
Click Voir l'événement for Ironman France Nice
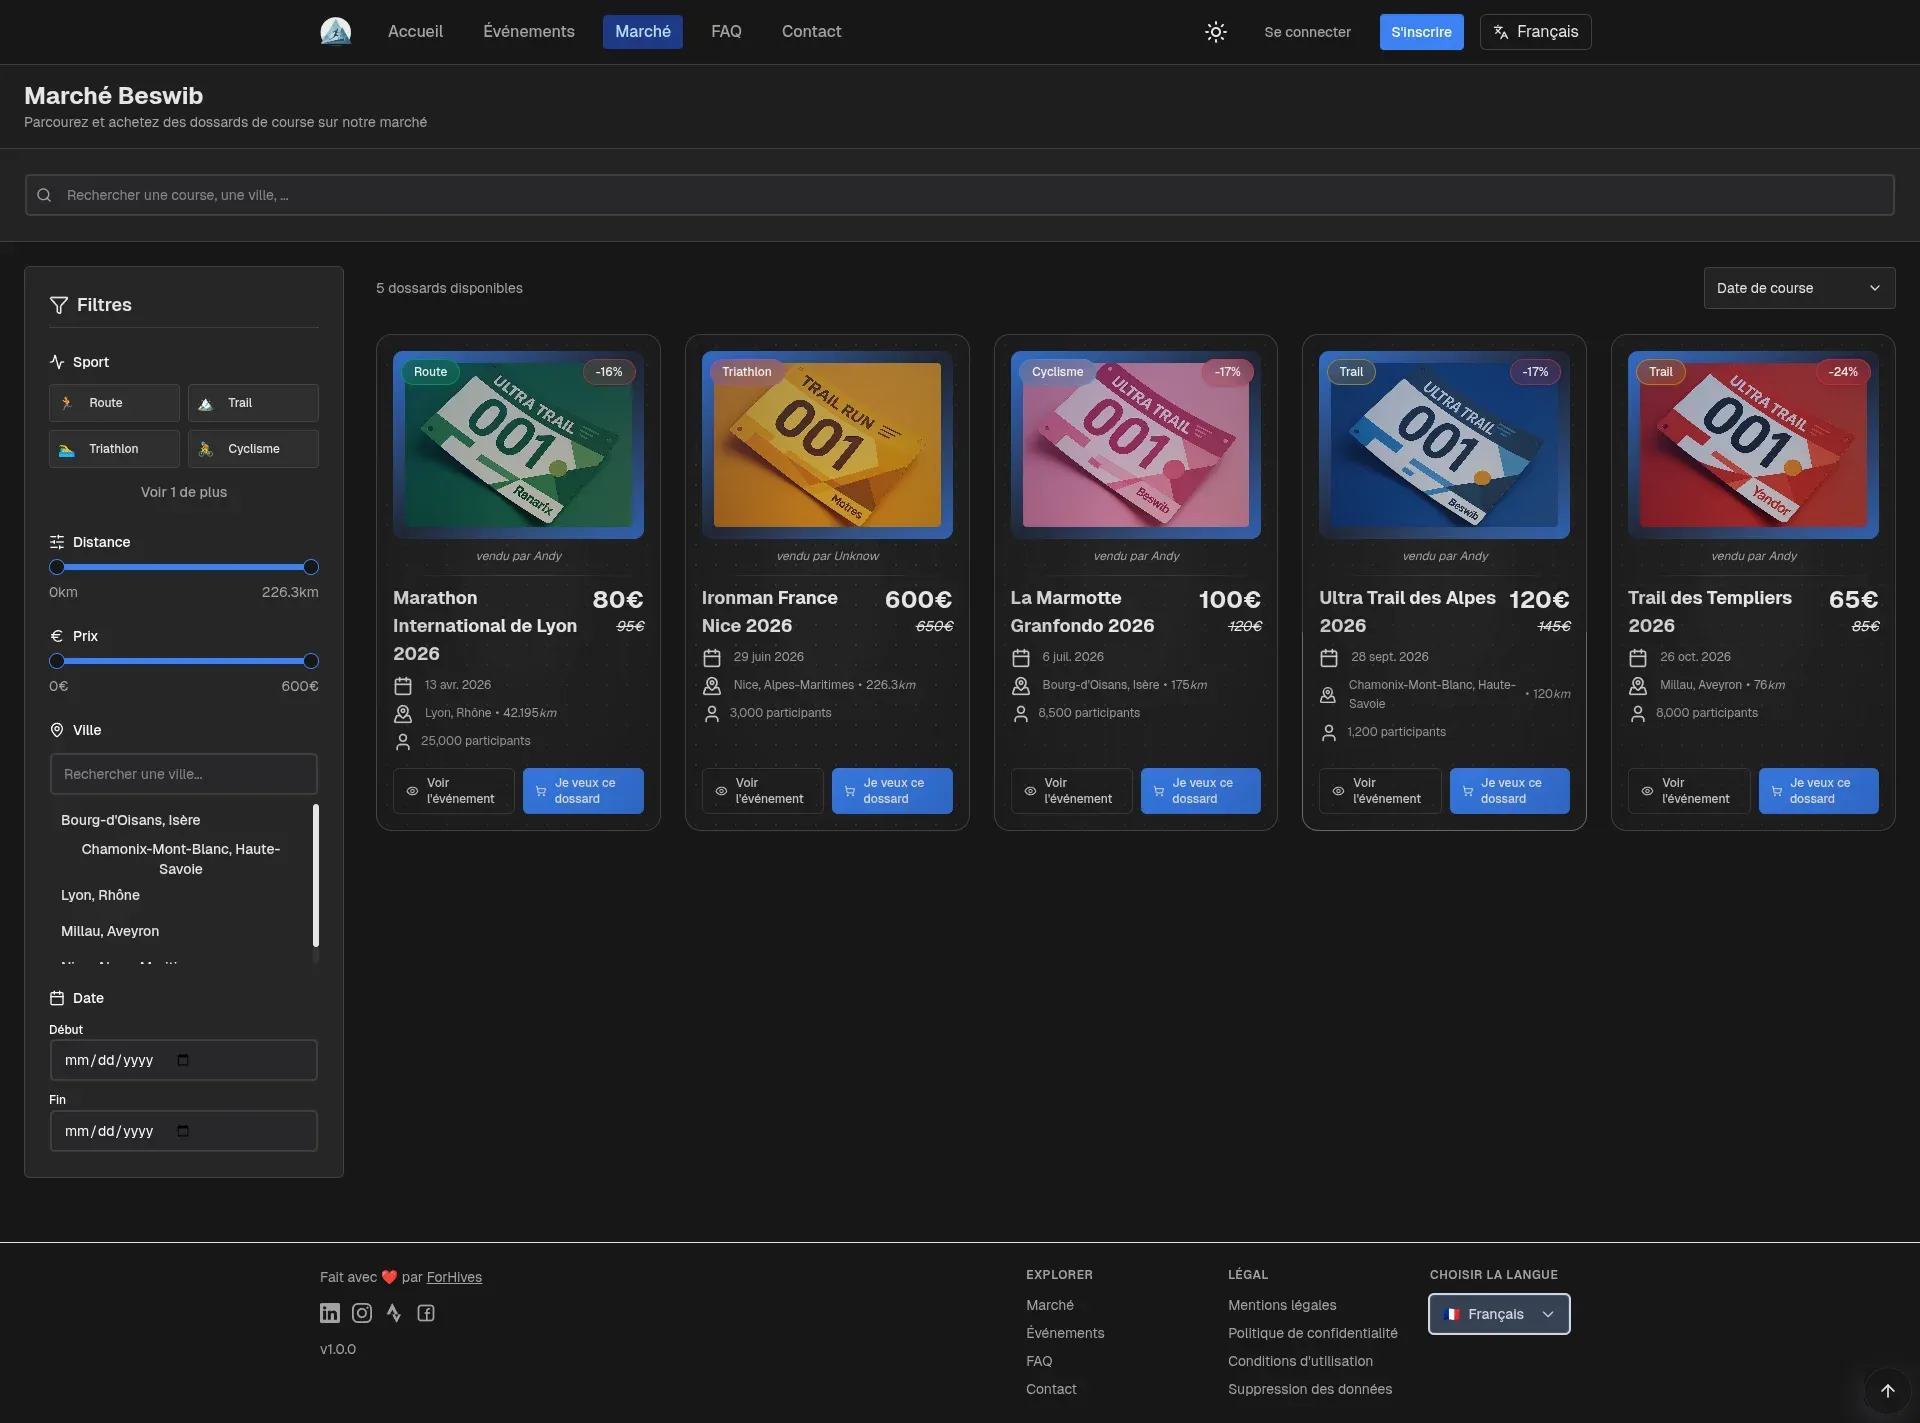763,791
